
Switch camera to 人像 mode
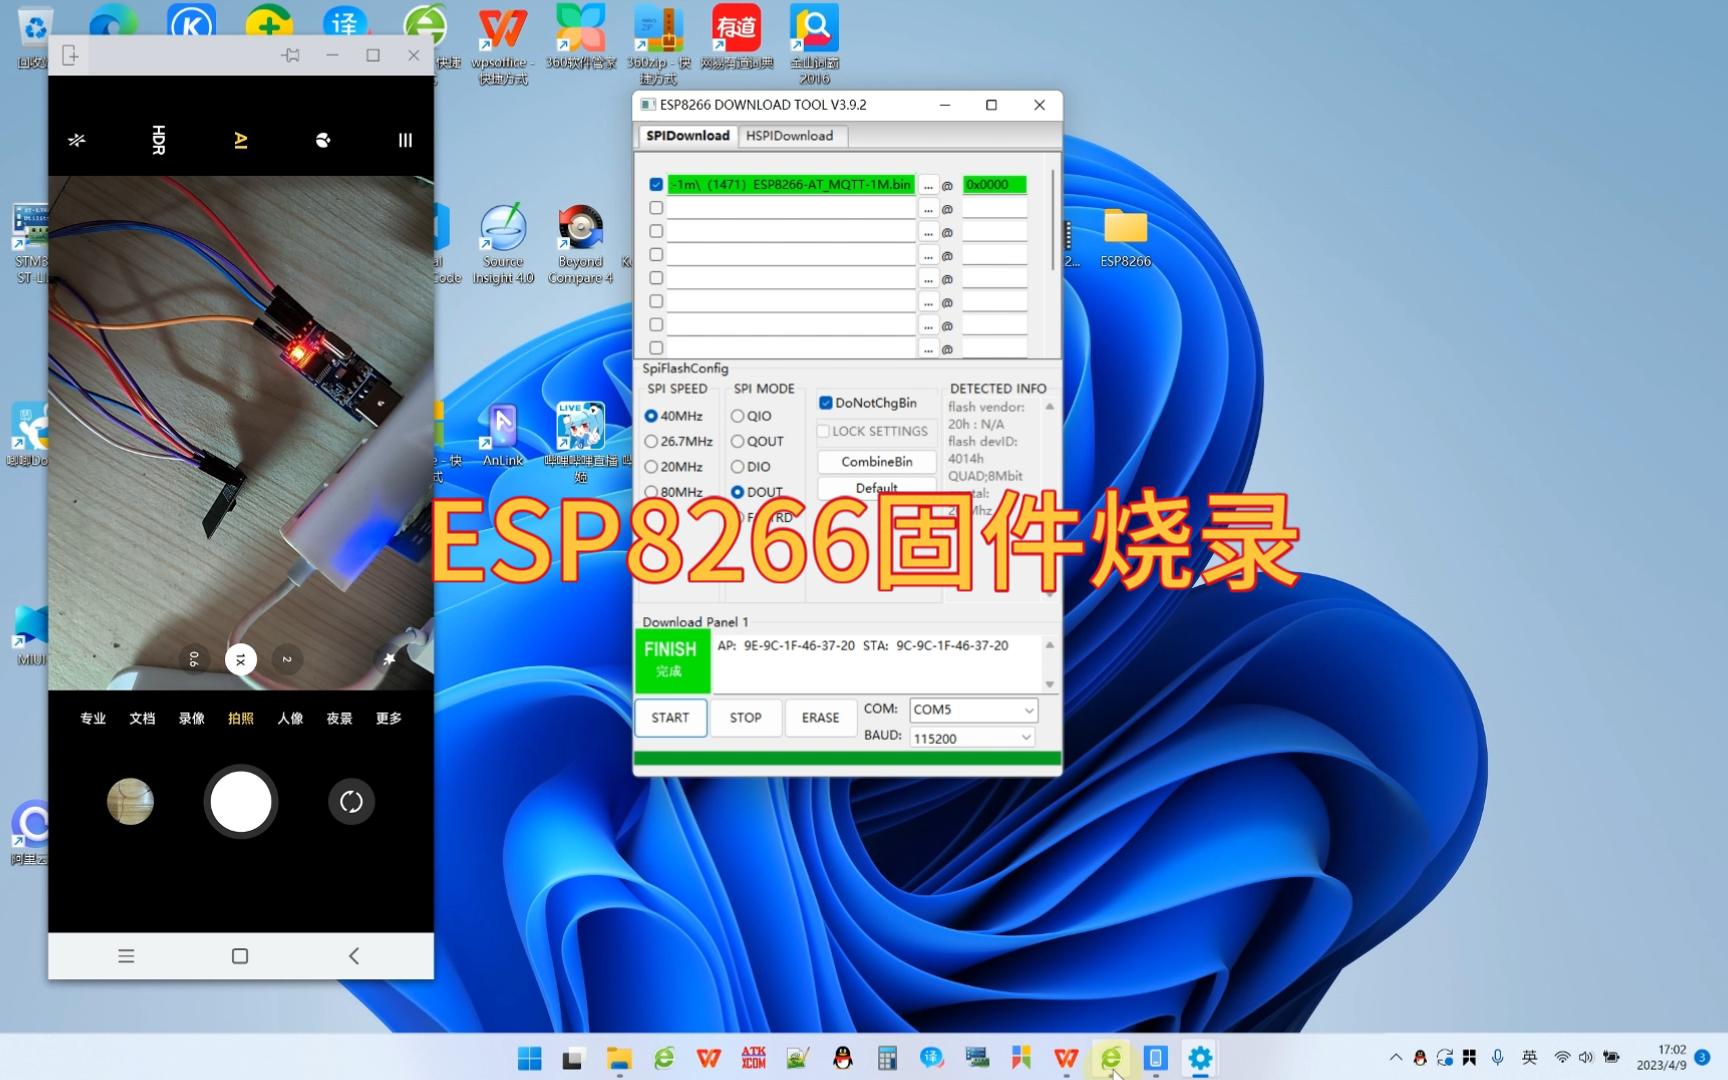[290, 718]
